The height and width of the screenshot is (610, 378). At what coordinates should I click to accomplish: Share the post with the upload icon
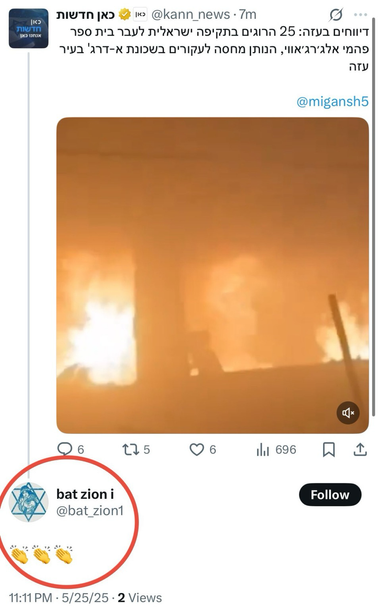pos(360,449)
